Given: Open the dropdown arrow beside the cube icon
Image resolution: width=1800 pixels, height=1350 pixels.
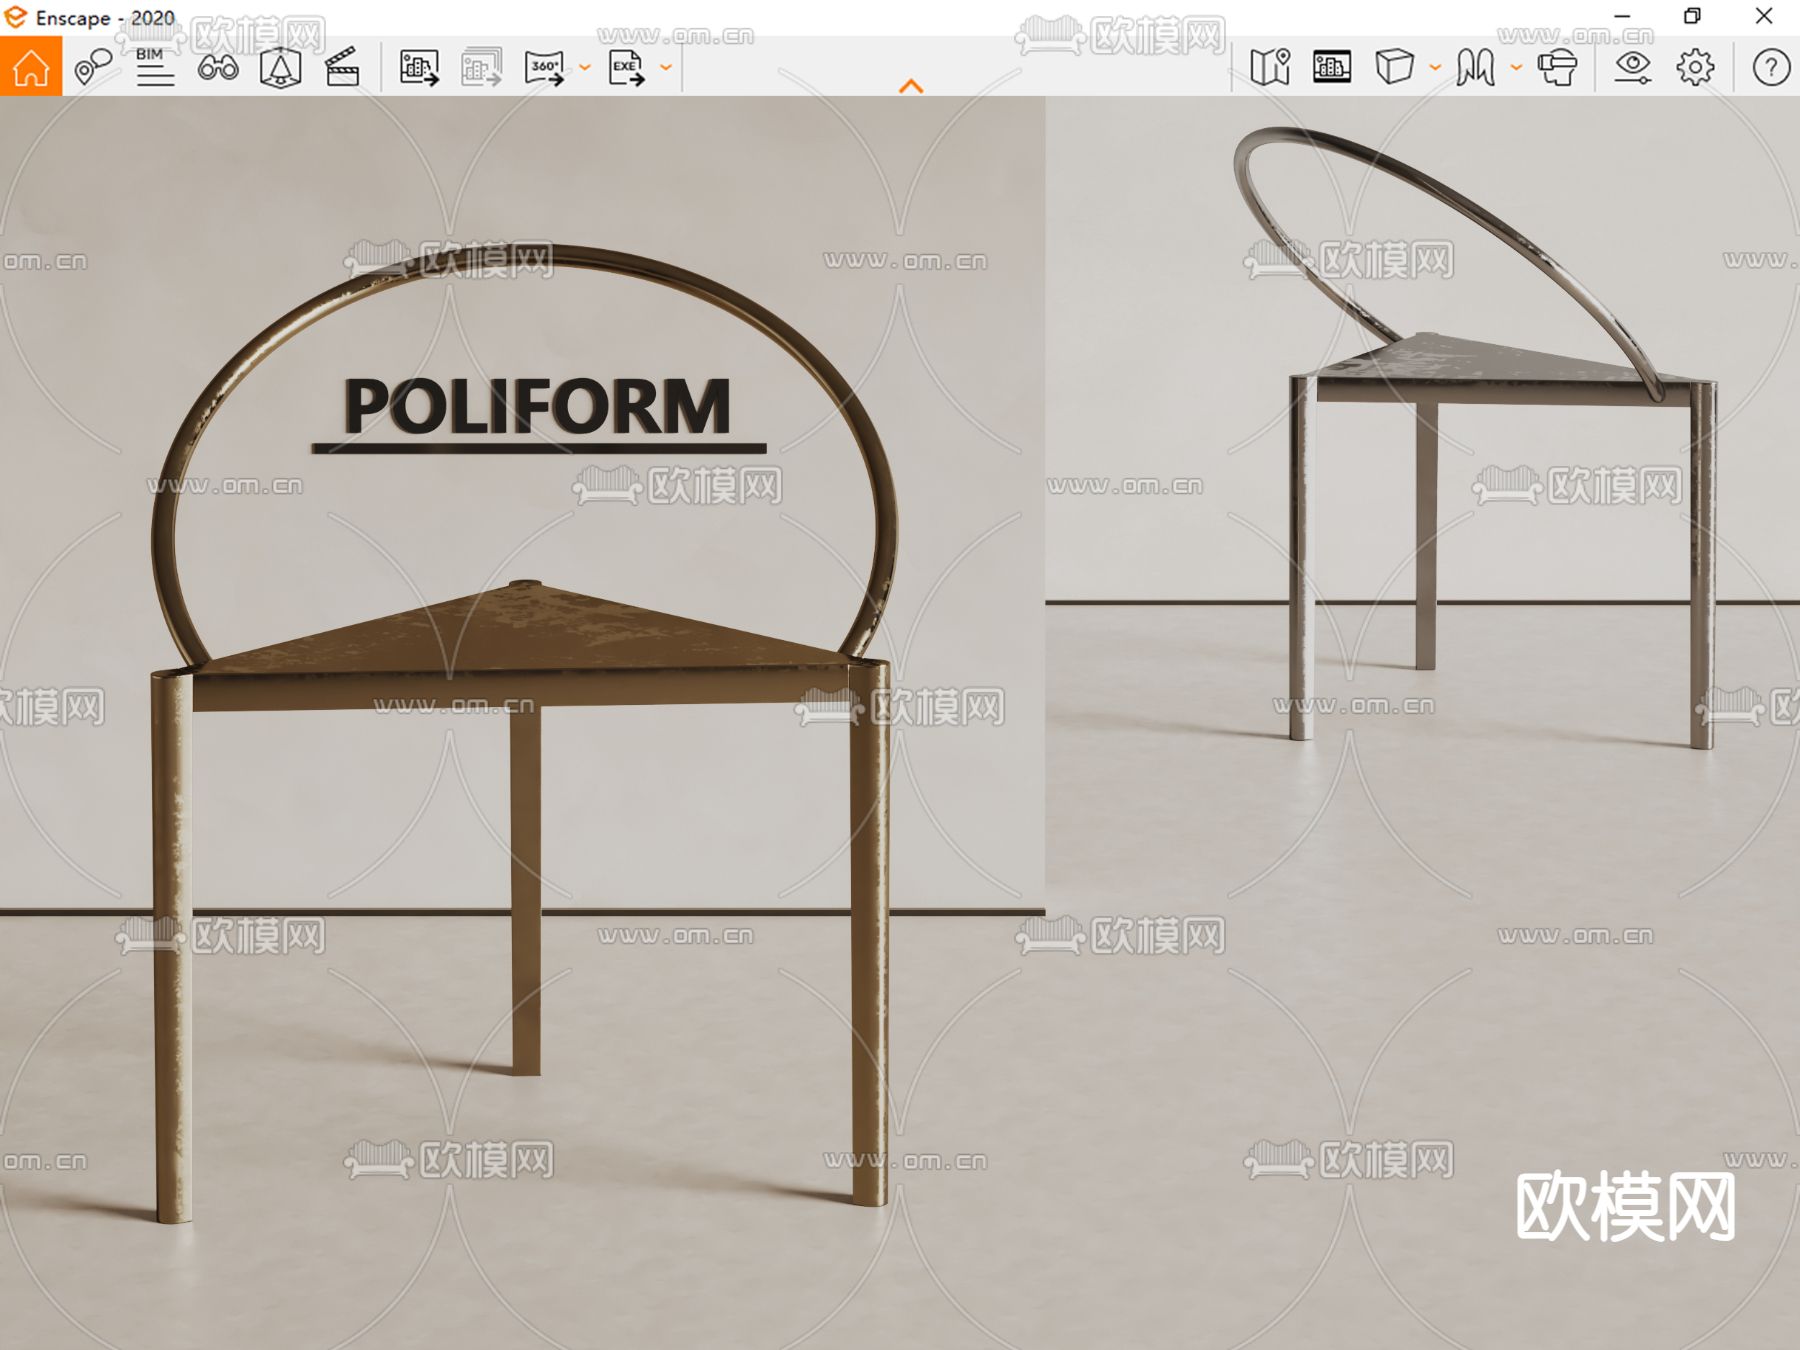Looking at the screenshot, I should tap(1435, 68).
